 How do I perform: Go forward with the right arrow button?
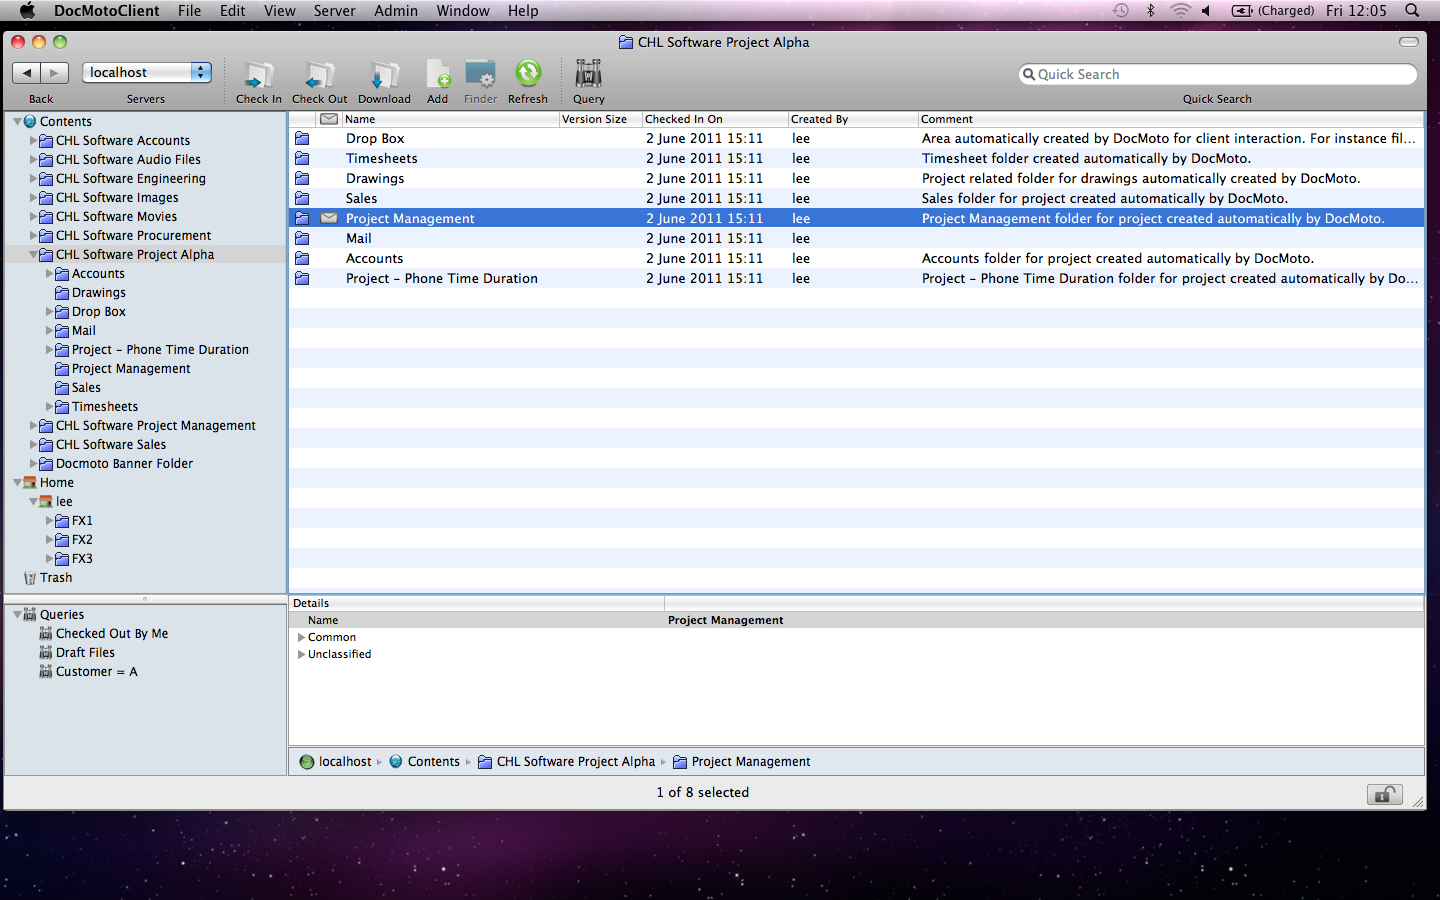click(x=55, y=72)
